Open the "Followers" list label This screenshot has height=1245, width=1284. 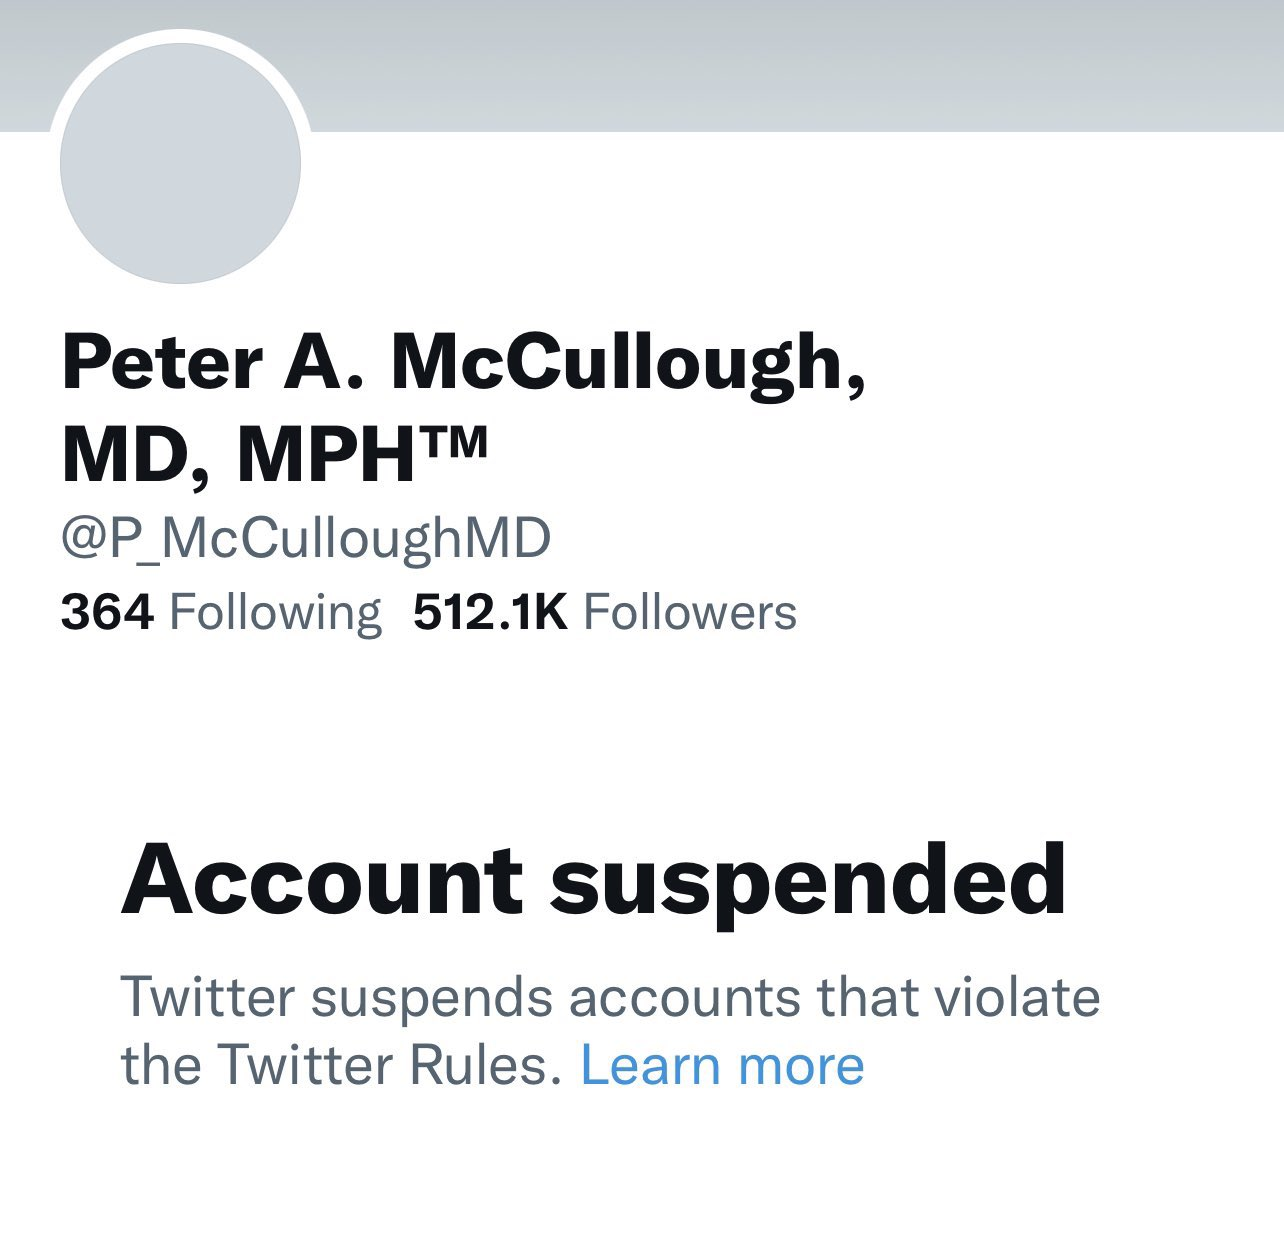click(x=689, y=612)
